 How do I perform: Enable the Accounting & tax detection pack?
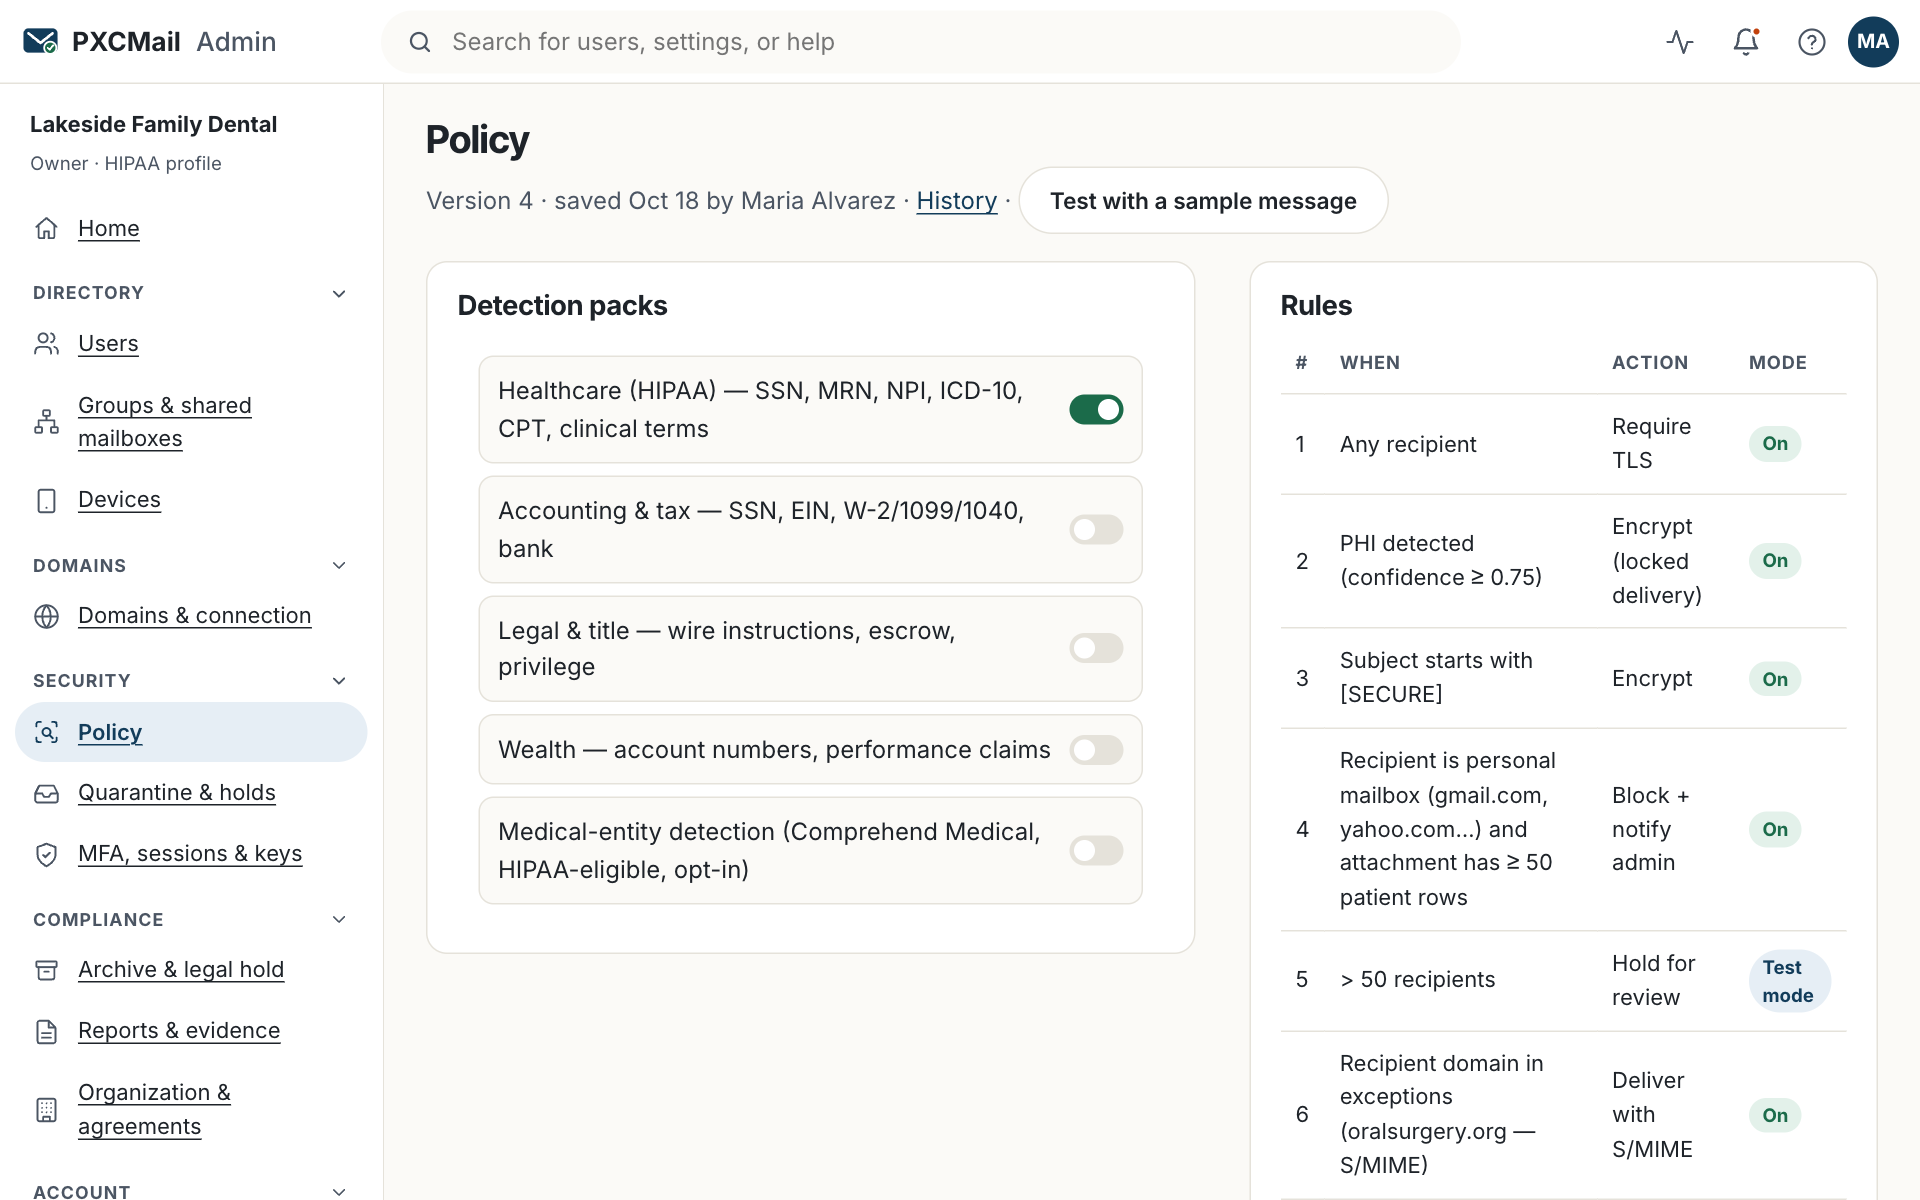coord(1096,529)
